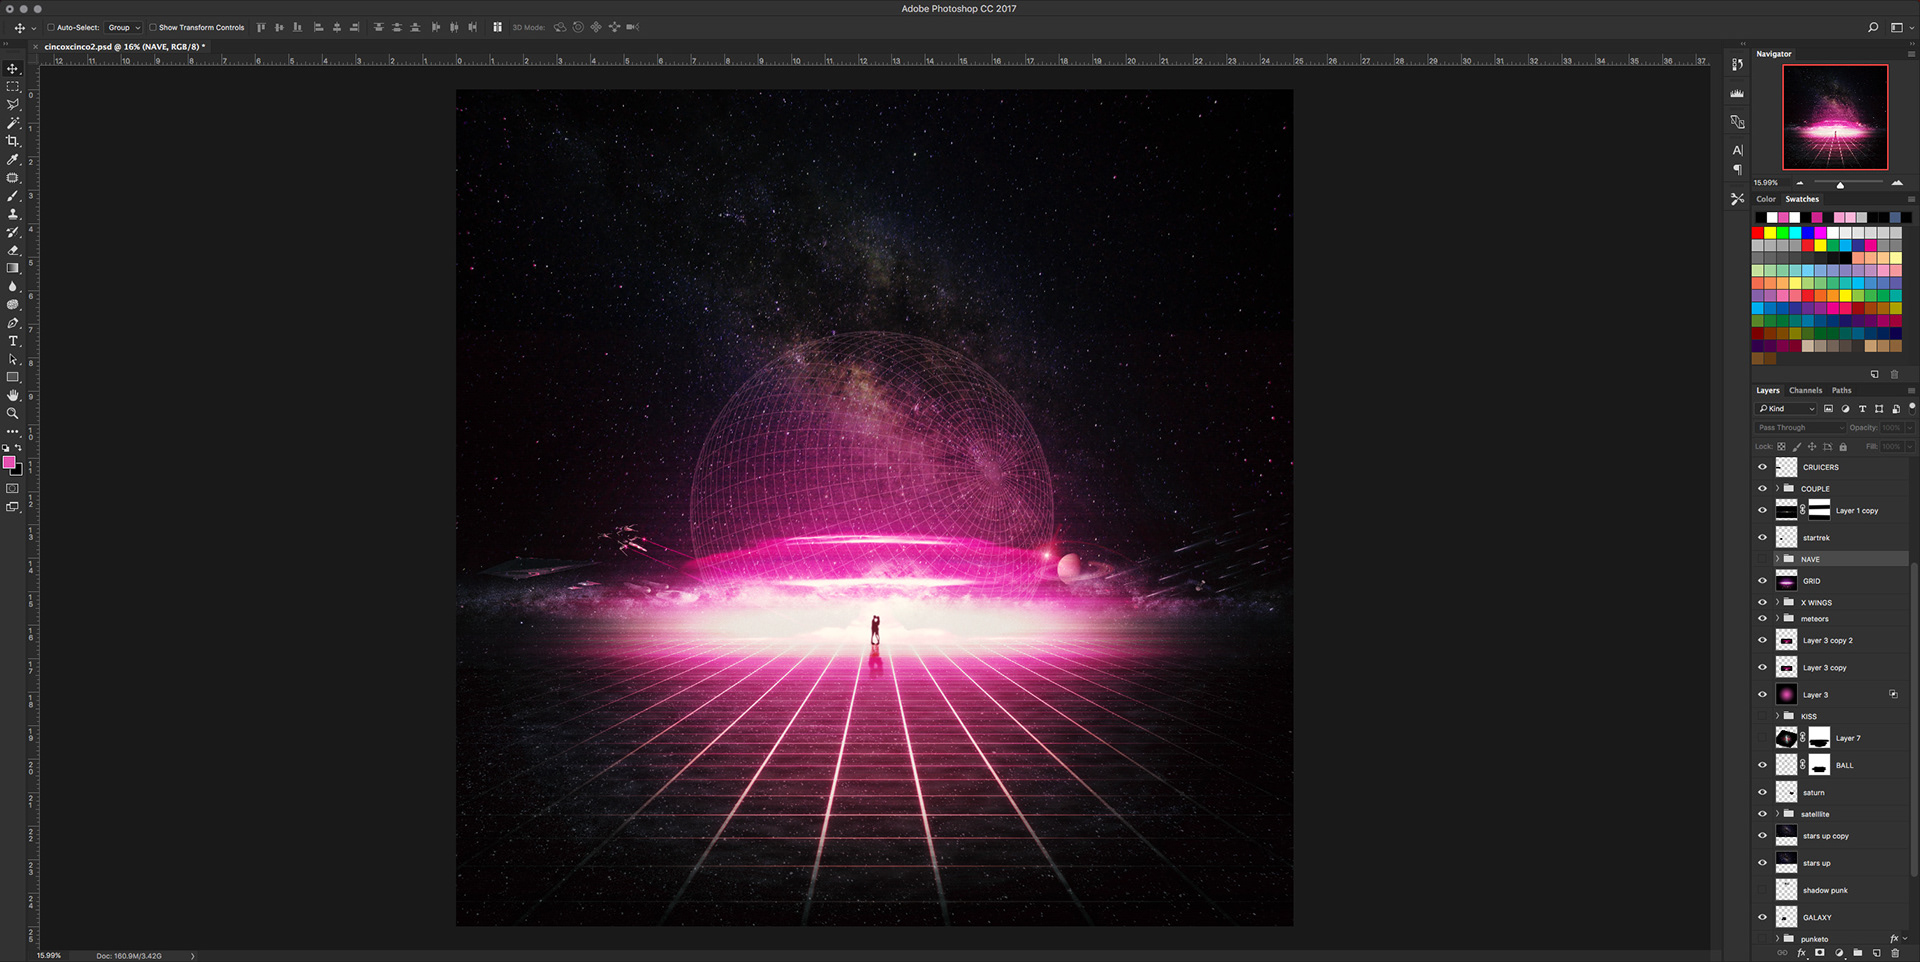Click Create new layer icon in Layers panel
1920x962 pixels.
pyautogui.click(x=1877, y=953)
